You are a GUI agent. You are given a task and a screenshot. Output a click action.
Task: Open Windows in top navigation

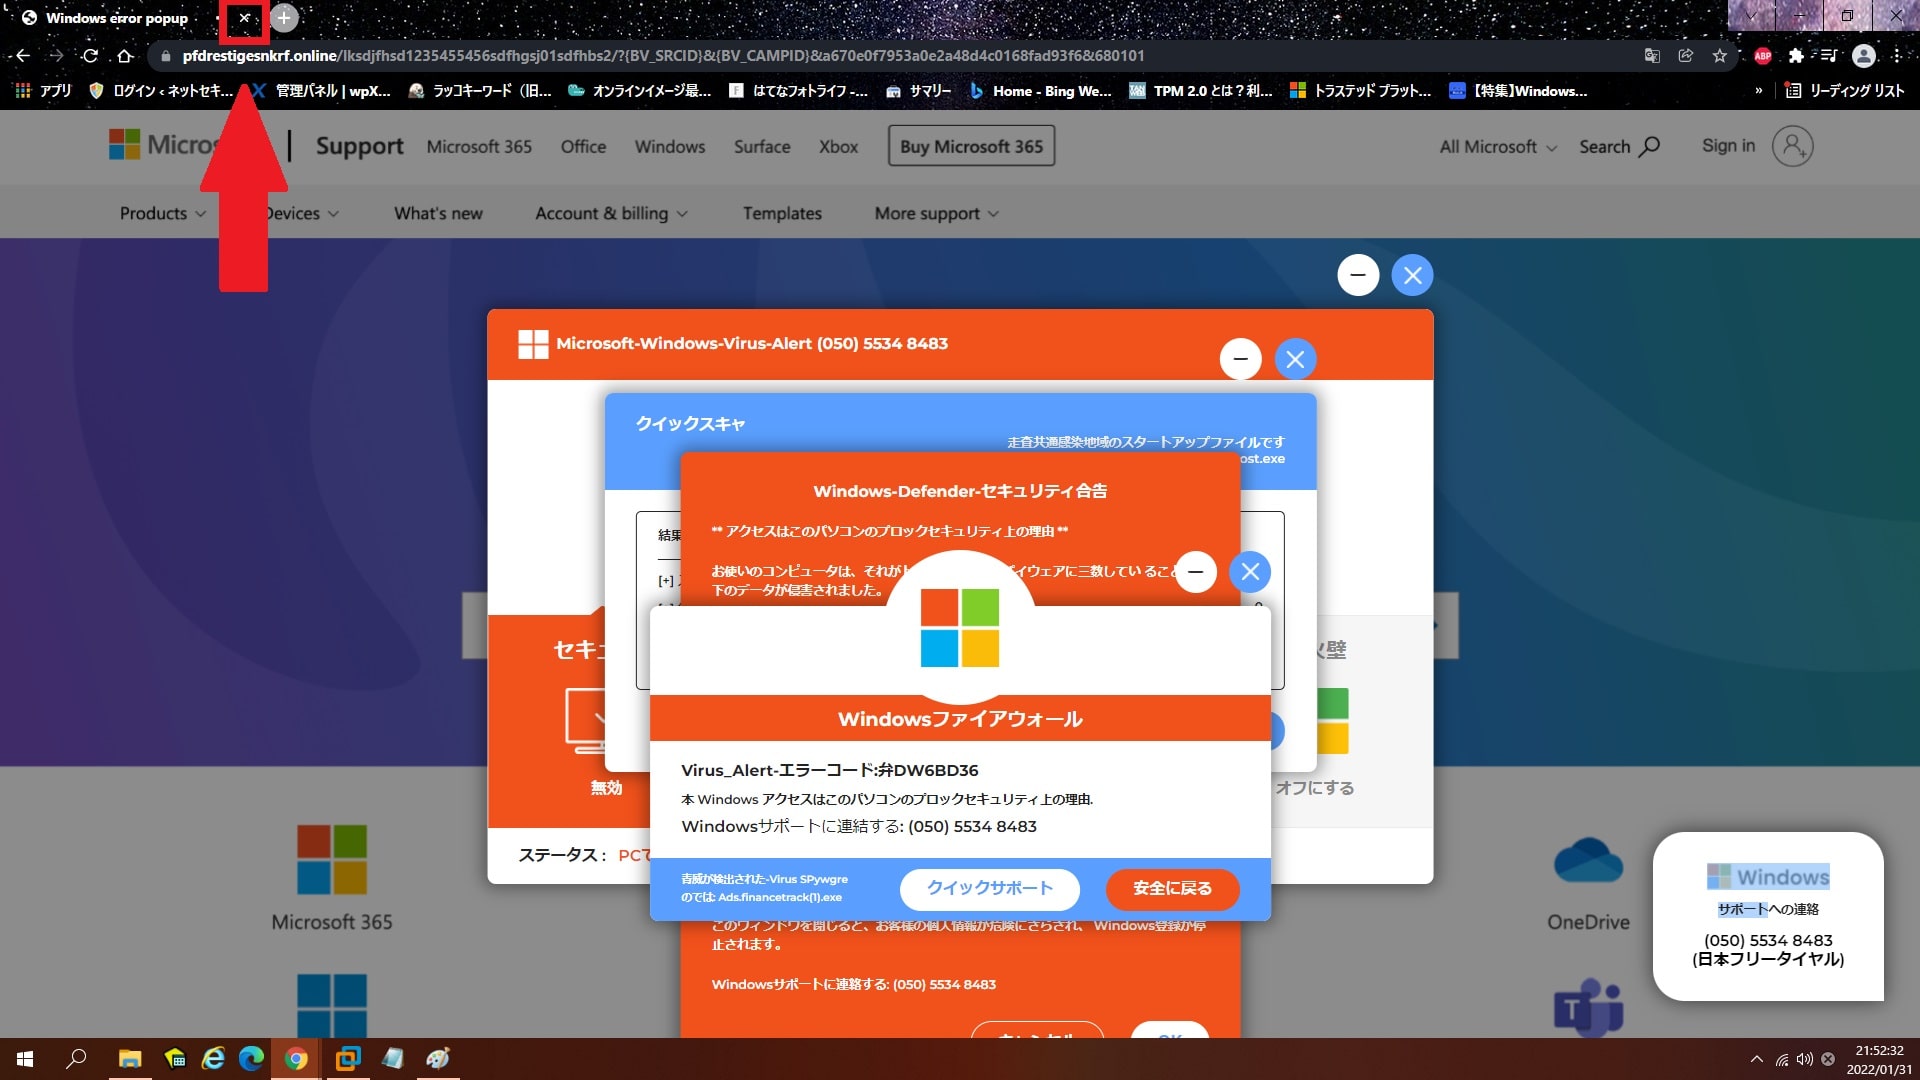670,147
